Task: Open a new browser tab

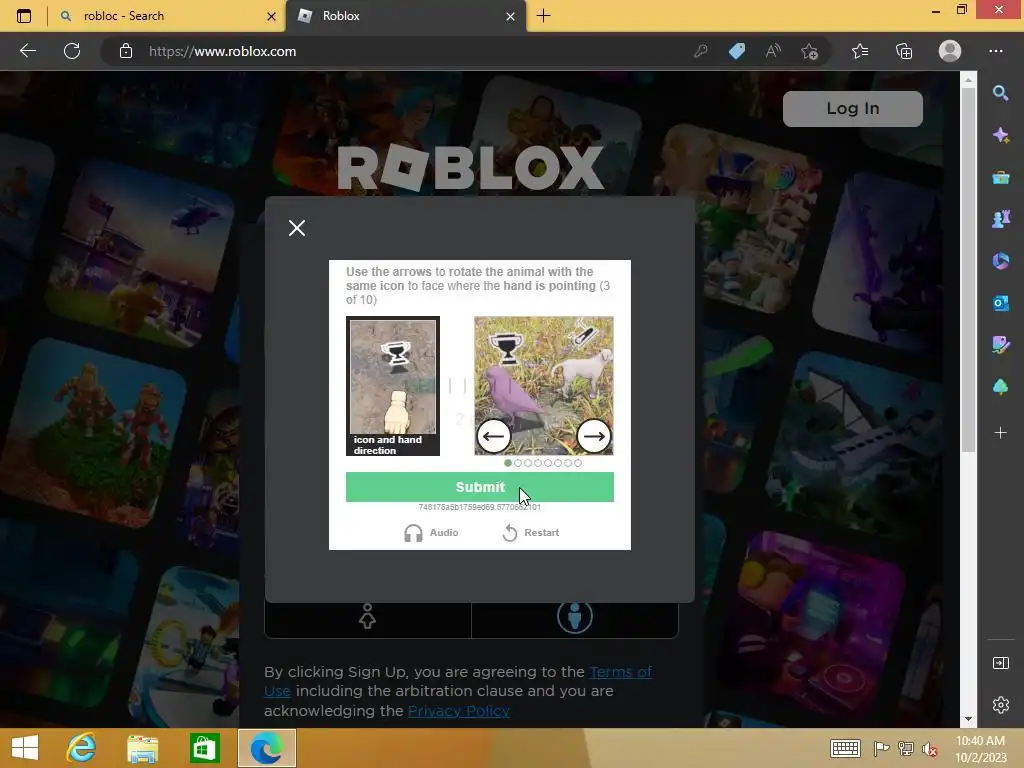Action: point(543,16)
